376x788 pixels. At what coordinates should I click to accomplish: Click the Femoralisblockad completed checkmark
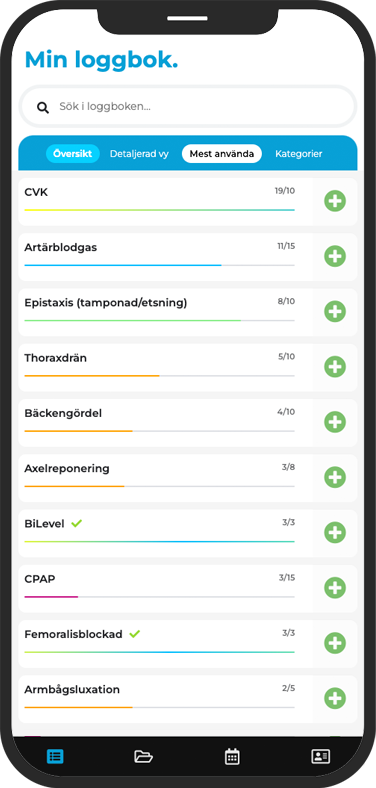[134, 634]
